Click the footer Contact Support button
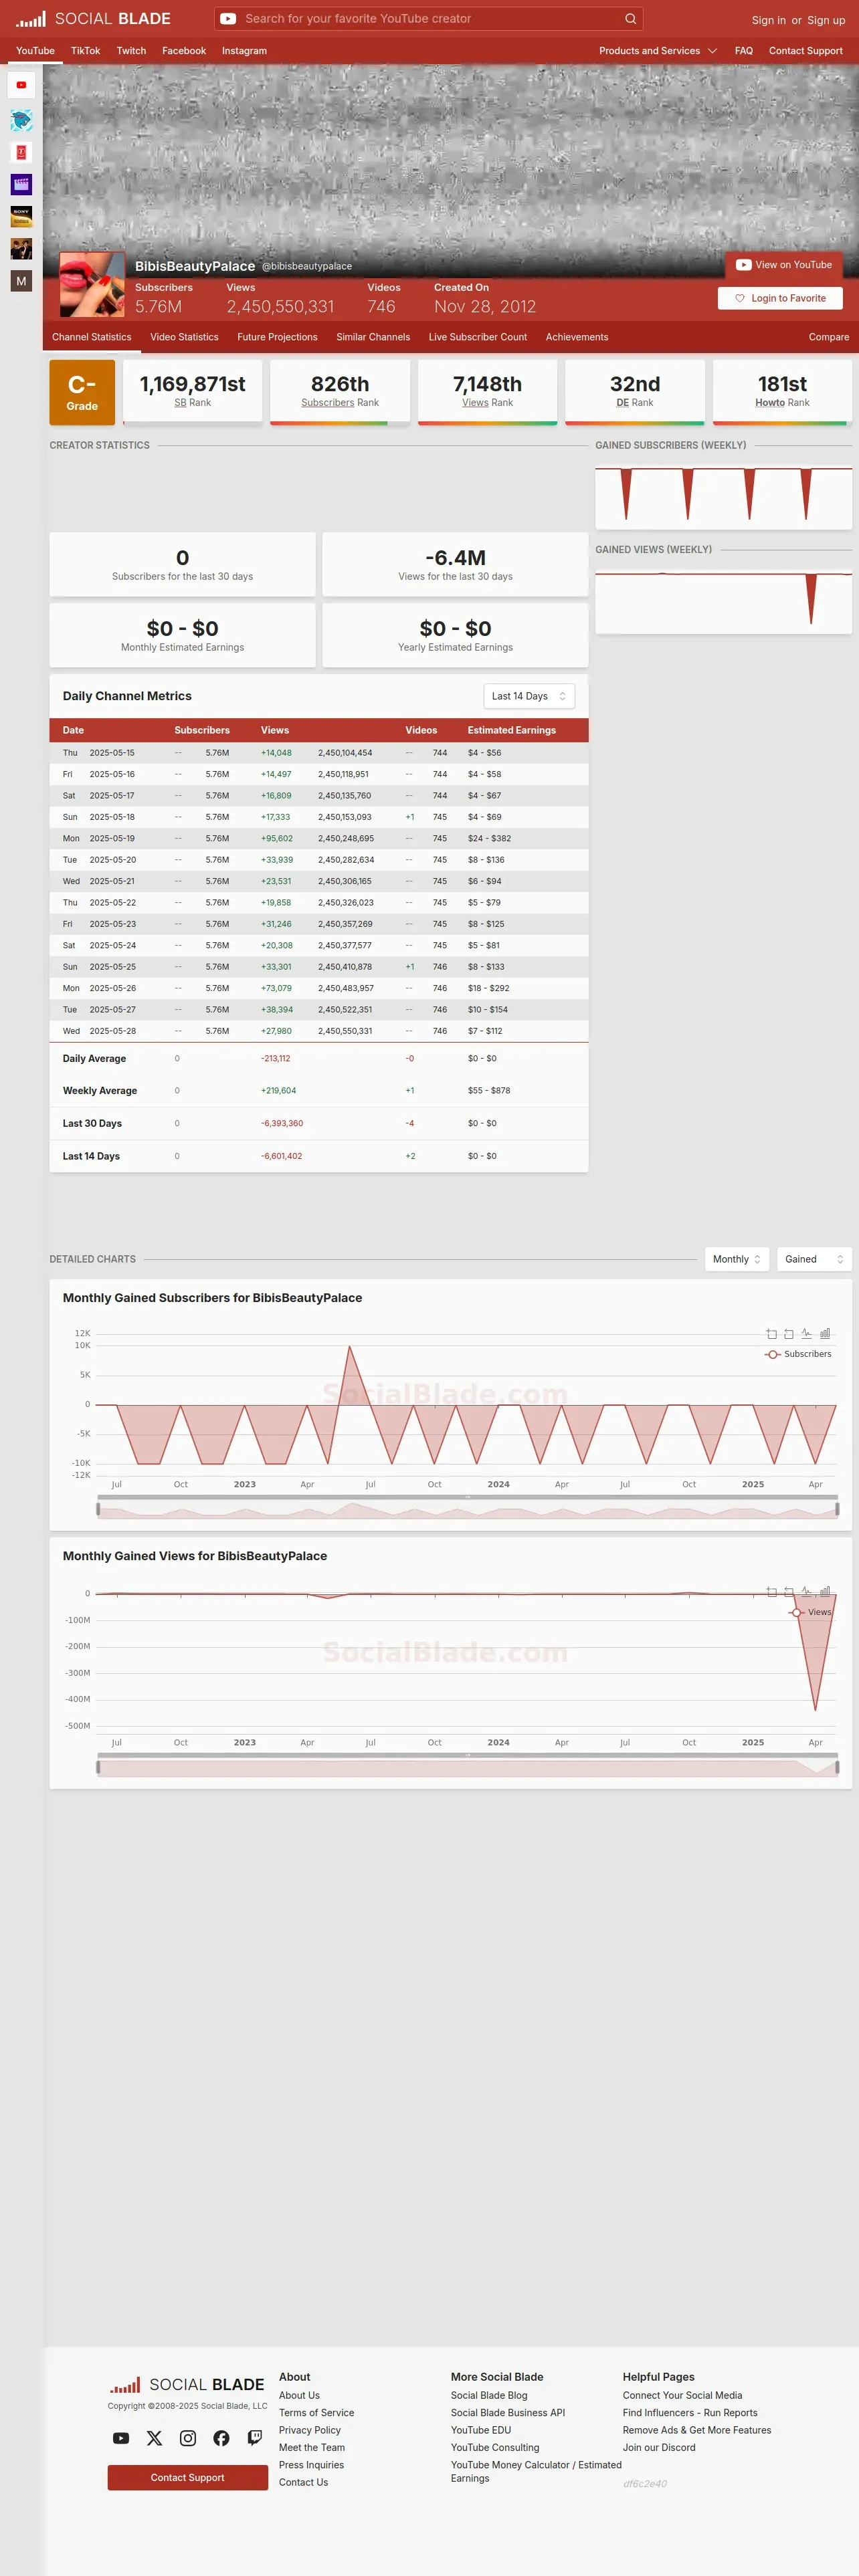Image resolution: width=859 pixels, height=2576 pixels. [188, 2478]
